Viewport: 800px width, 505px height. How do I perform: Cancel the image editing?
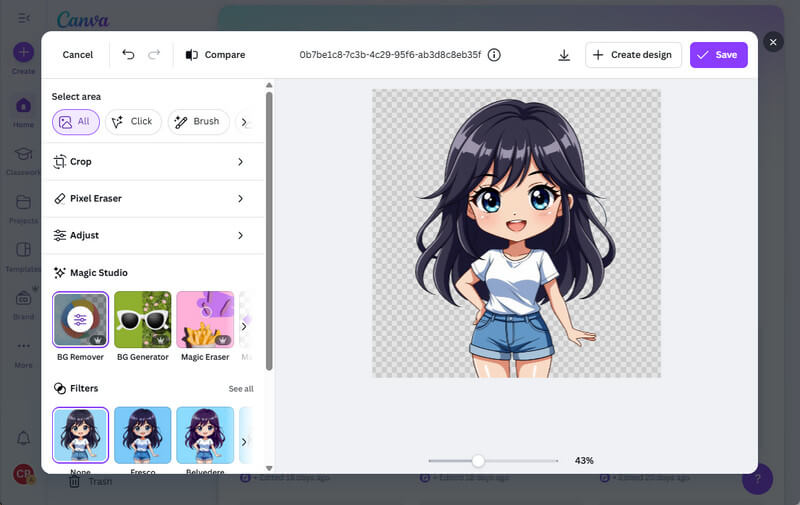78,55
